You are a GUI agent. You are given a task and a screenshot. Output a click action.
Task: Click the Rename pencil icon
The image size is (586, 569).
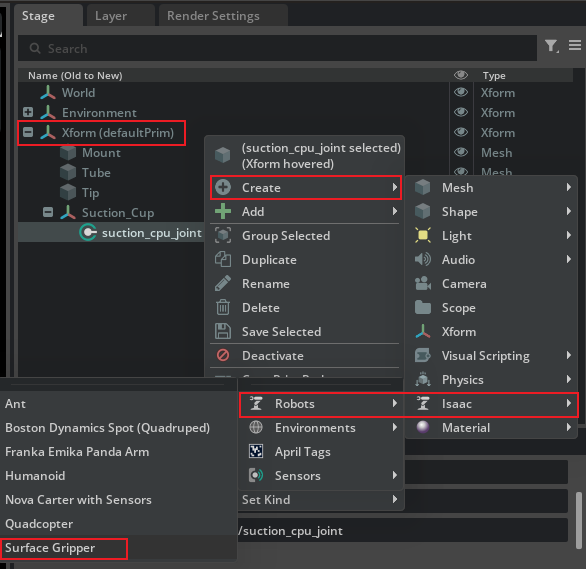tap(223, 284)
